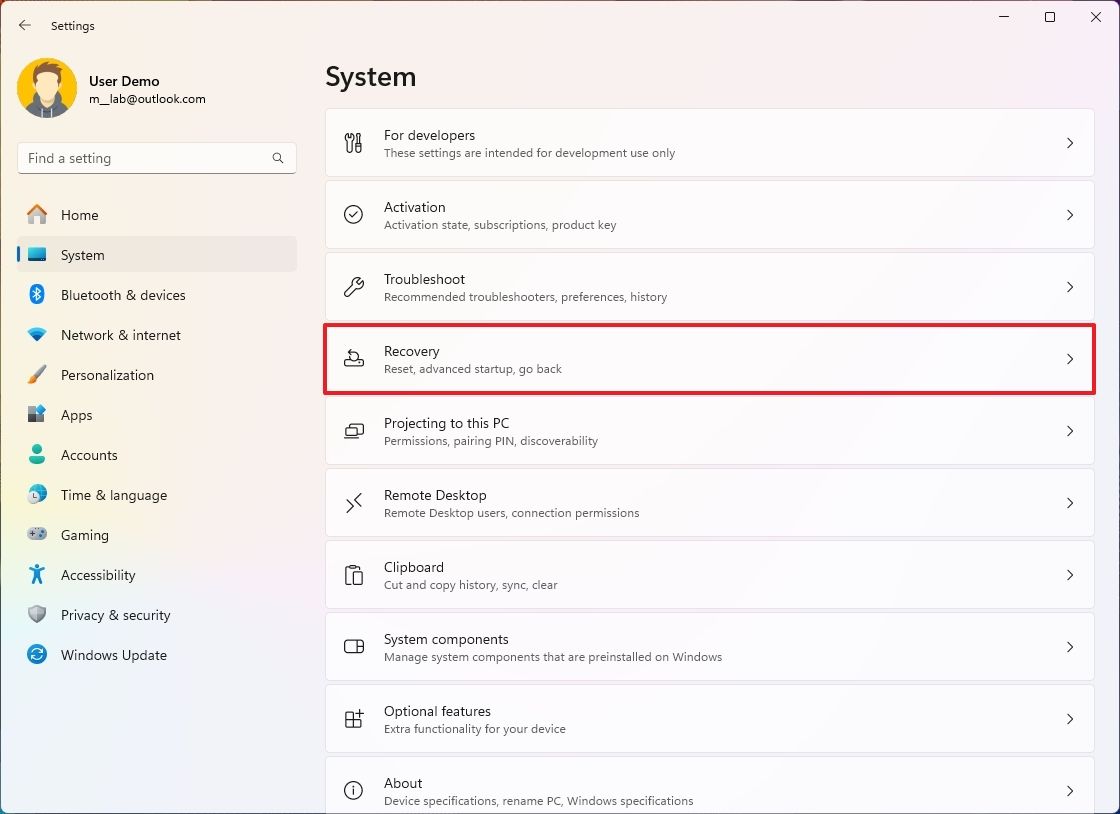The image size is (1120, 814).
Task: Click the Clipboard icon on its row
Action: (x=353, y=575)
